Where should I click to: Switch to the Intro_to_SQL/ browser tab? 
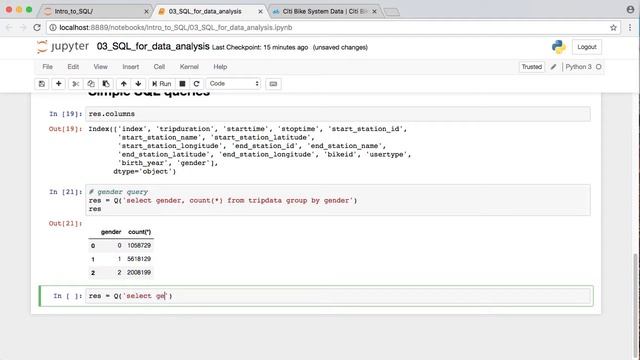click(x=96, y=11)
